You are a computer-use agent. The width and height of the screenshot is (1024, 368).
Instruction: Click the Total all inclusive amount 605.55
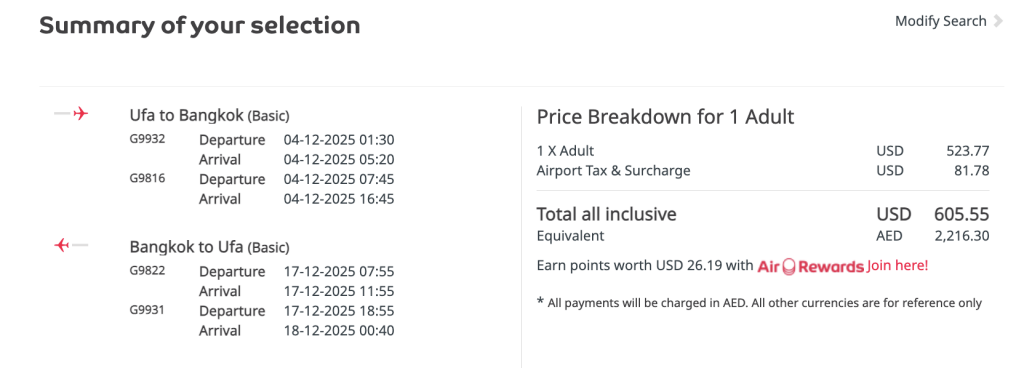pyautogui.click(x=961, y=214)
